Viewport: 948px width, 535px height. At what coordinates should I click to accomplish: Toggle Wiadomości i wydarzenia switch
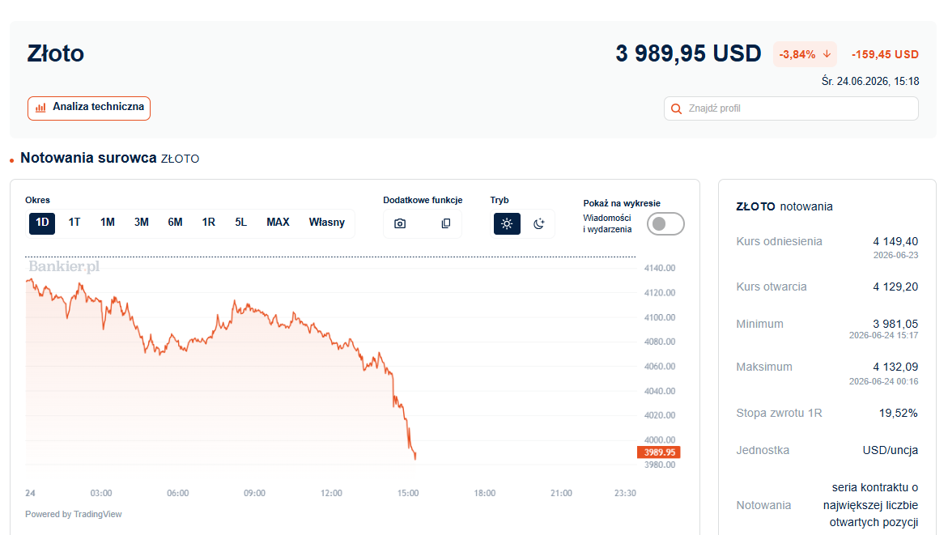tap(665, 224)
